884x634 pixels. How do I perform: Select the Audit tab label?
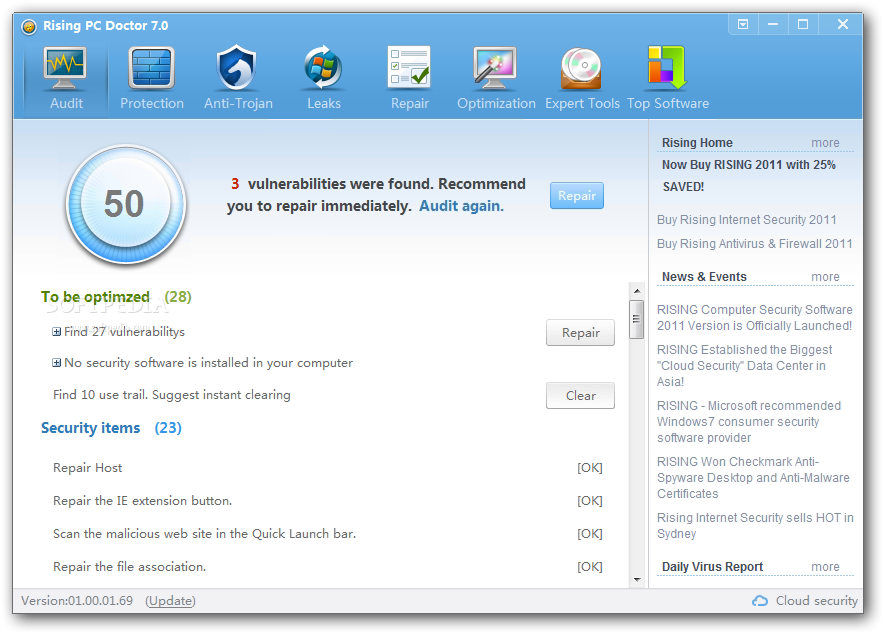click(66, 104)
